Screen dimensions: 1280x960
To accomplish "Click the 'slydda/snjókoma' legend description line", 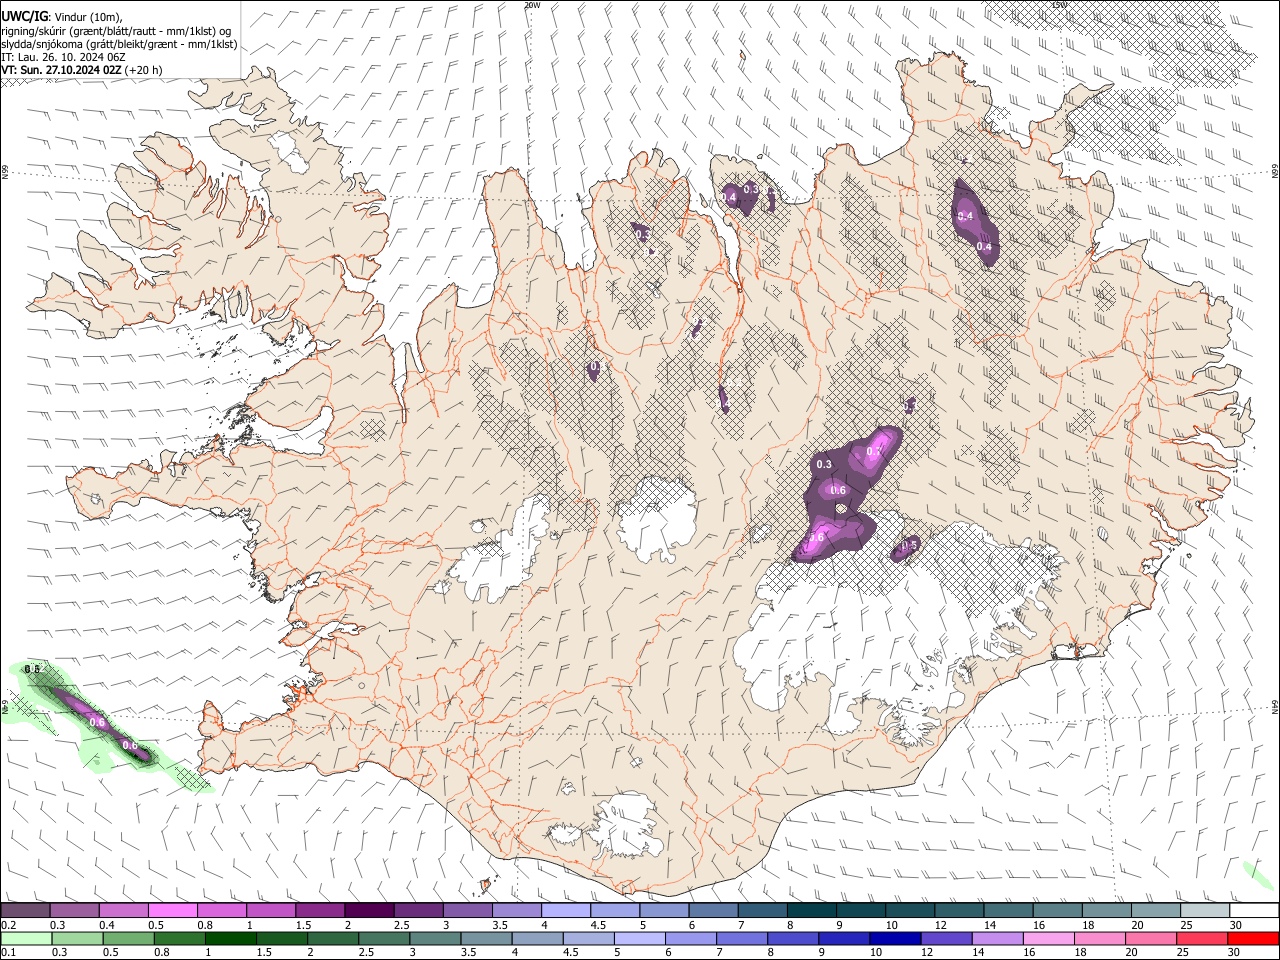I will pos(119,44).
